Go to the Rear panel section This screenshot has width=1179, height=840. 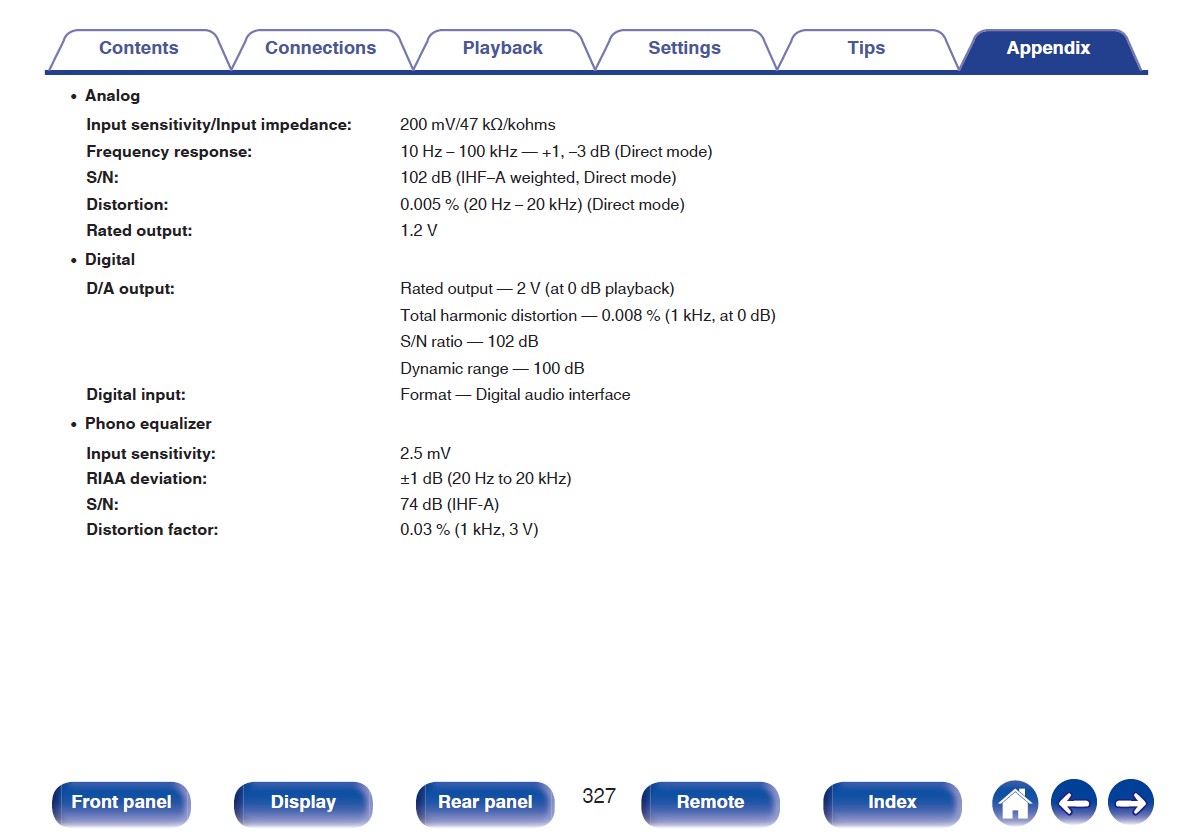pyautogui.click(x=485, y=802)
